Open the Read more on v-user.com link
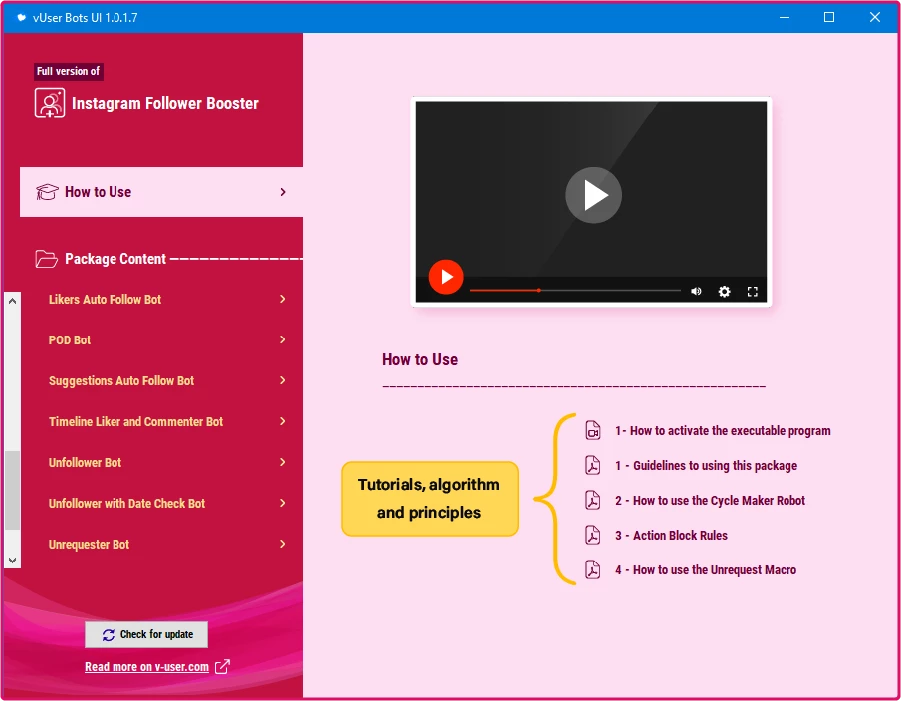Screen dimensions: 901x701 [147, 667]
